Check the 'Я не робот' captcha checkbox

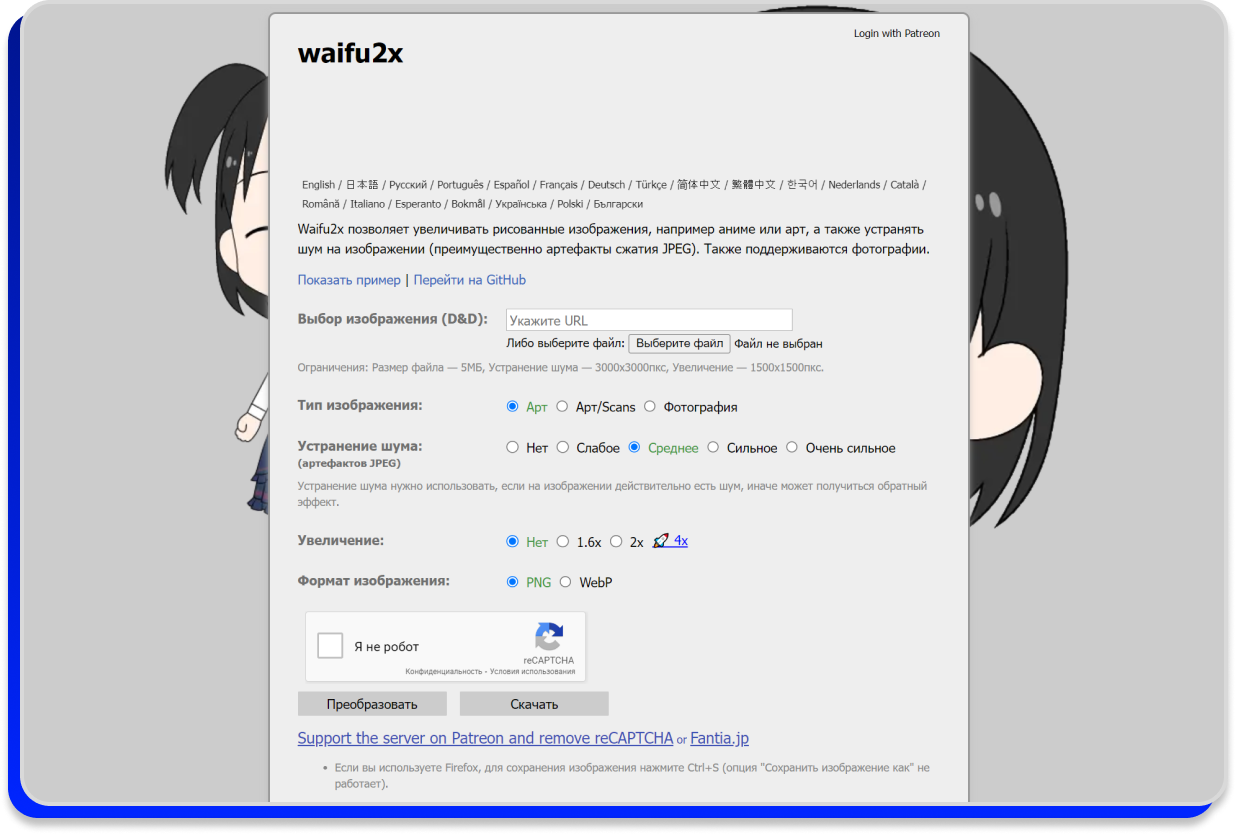(x=330, y=646)
